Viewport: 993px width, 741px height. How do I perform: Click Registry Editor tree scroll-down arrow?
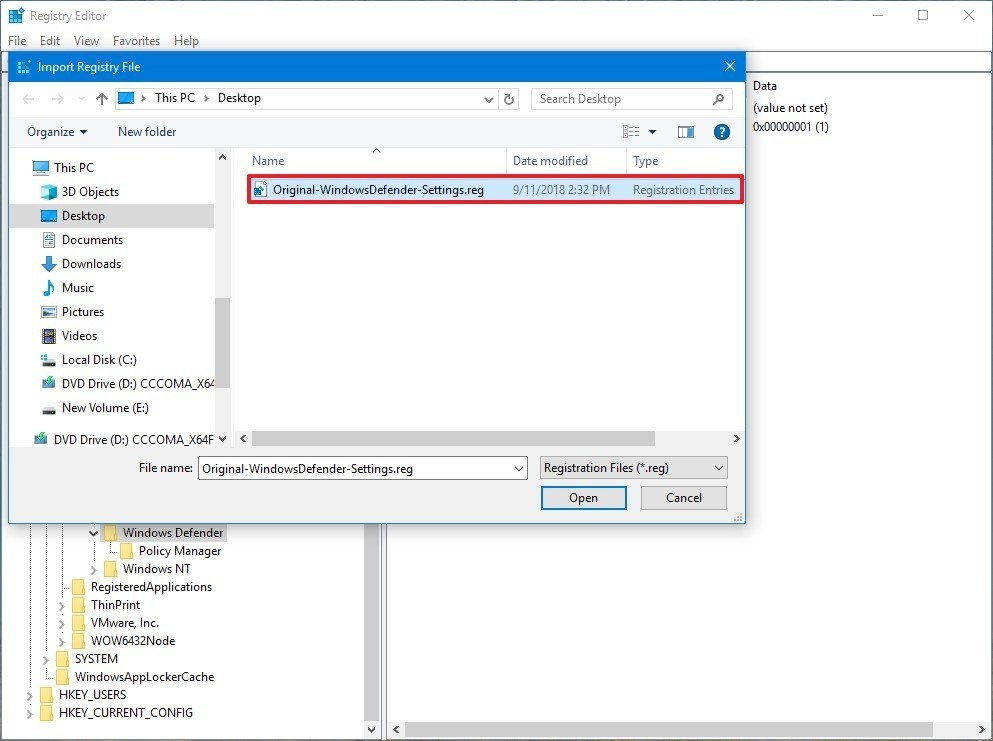tap(371, 730)
